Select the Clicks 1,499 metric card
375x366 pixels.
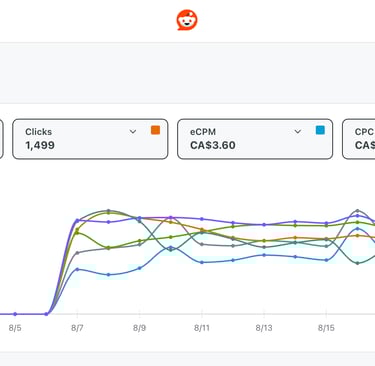[90, 139]
